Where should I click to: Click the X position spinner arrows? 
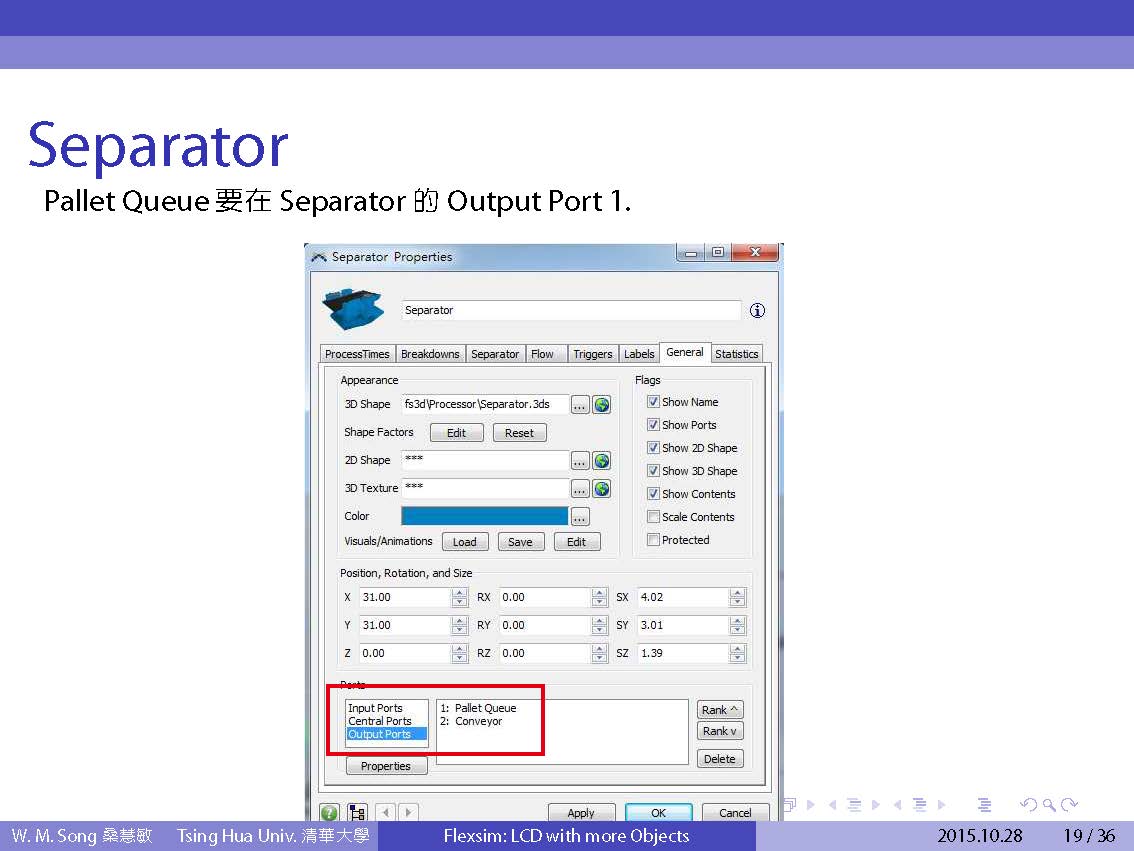(459, 597)
